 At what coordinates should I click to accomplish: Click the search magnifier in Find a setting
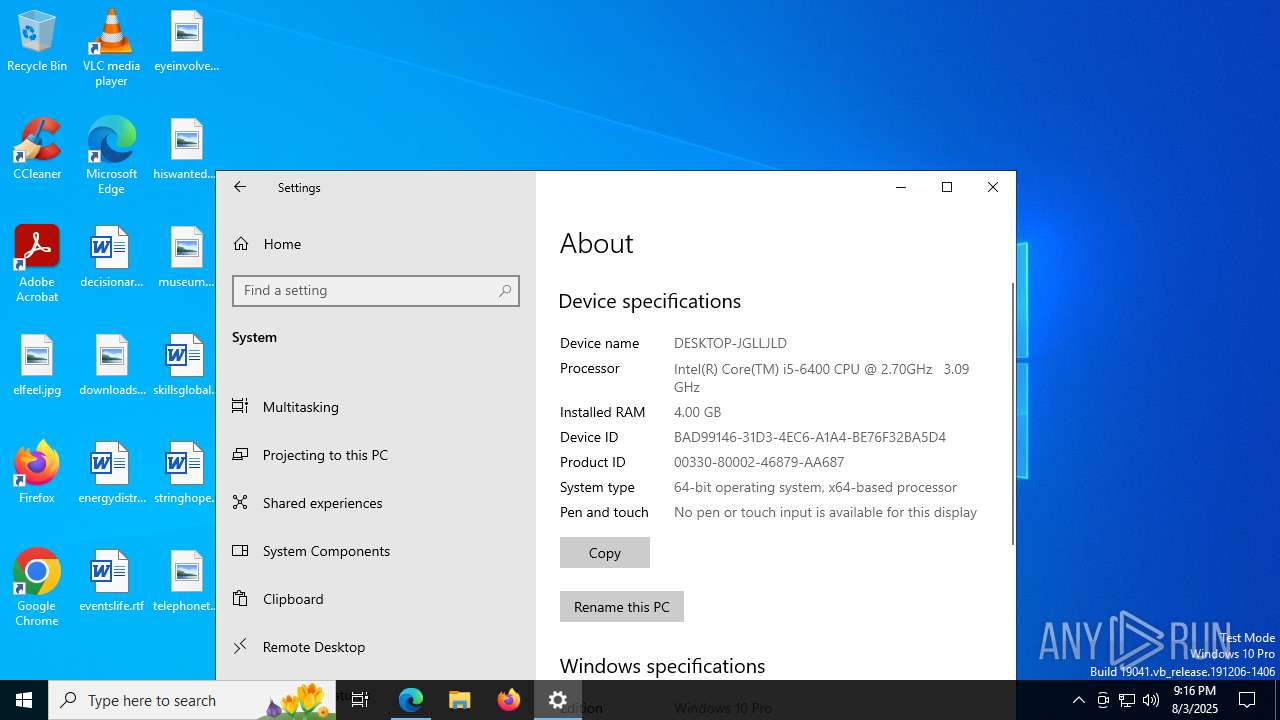[x=505, y=290]
